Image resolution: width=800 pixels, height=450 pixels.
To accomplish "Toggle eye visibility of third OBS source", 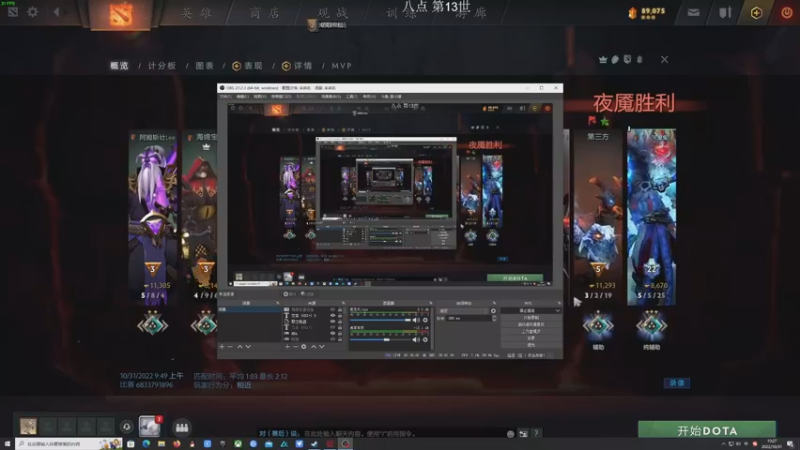I will coord(333,321).
